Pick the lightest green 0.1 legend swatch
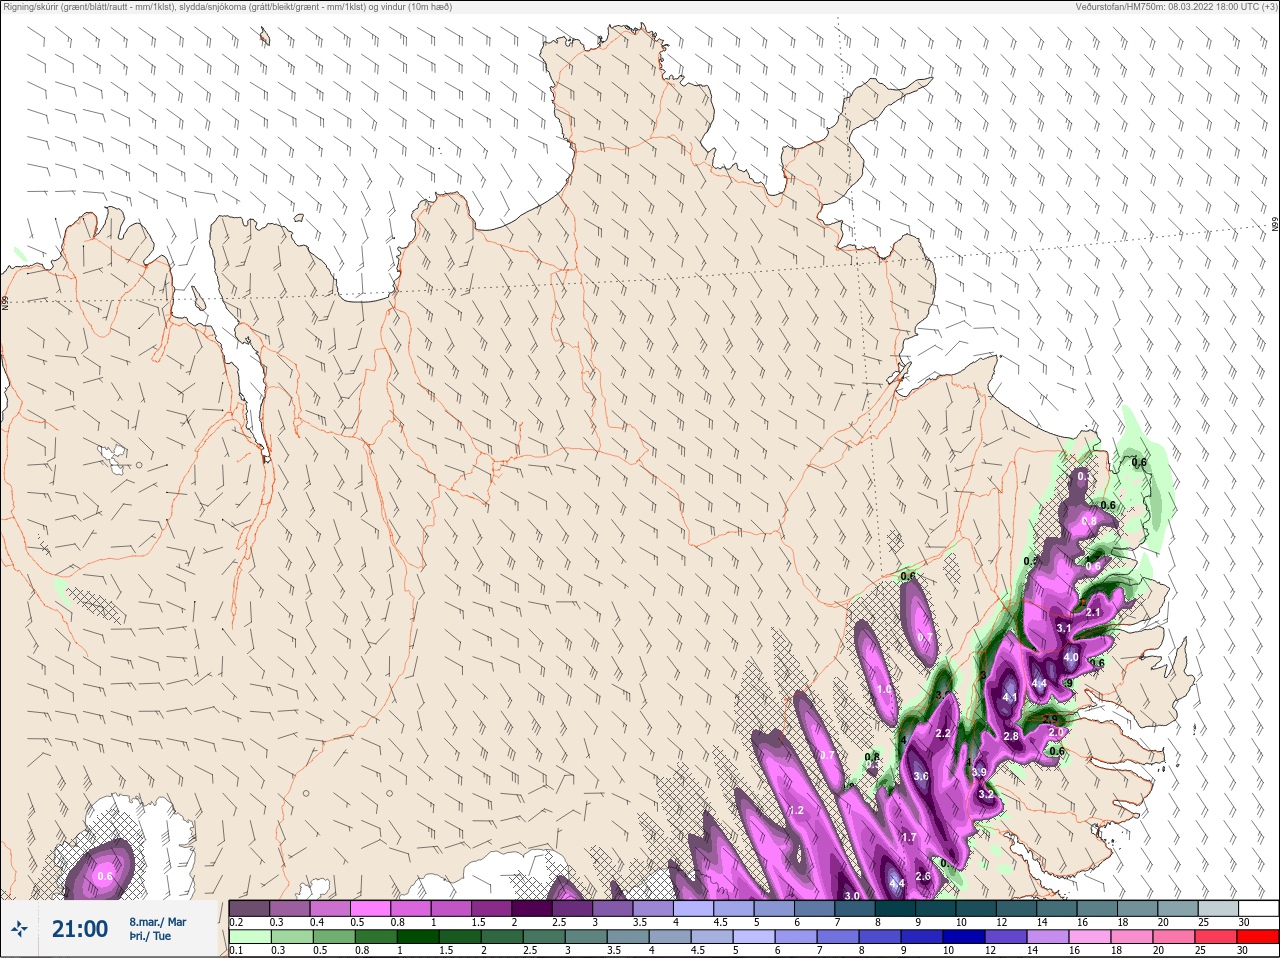Viewport: 1280px width, 958px height. [250, 937]
